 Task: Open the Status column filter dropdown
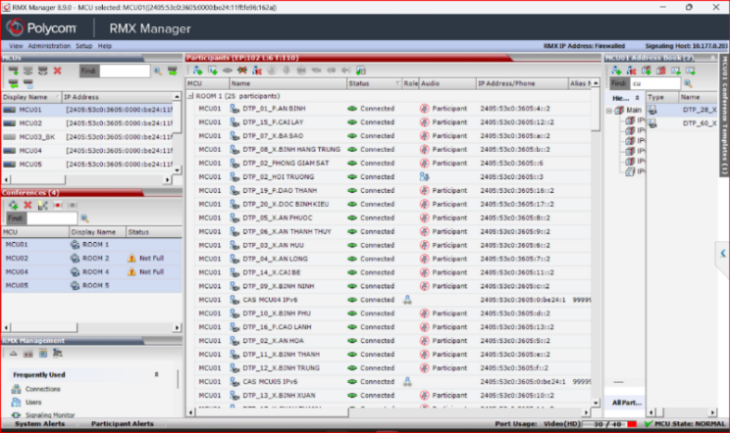tap(397, 83)
